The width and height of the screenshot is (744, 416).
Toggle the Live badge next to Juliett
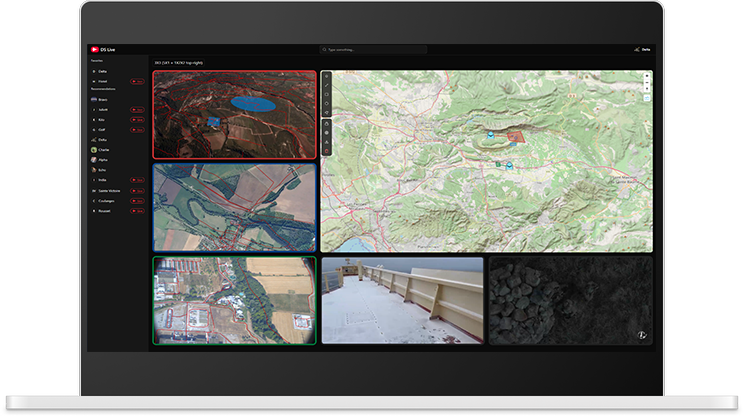coord(136,110)
